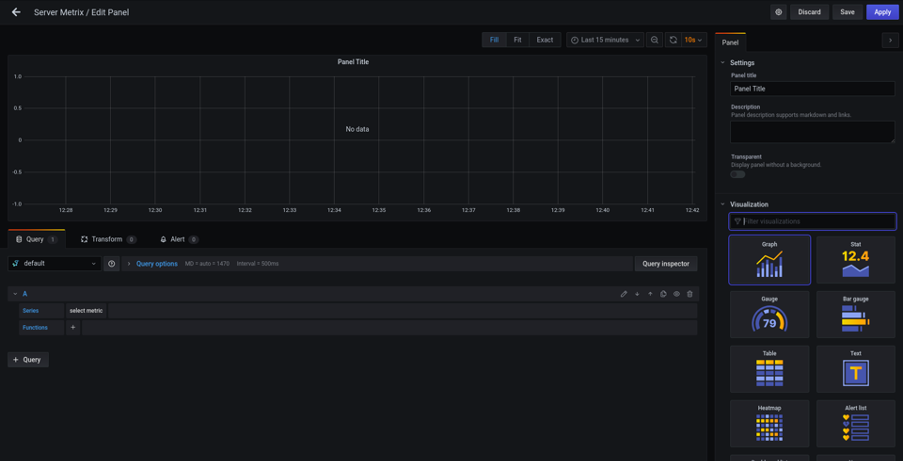Image resolution: width=904 pixels, height=462 pixels.
Task: Click the No data text in graph
Action: 357,129
